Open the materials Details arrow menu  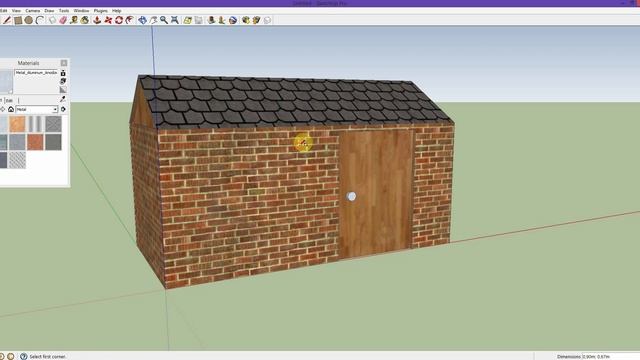click(x=63, y=109)
